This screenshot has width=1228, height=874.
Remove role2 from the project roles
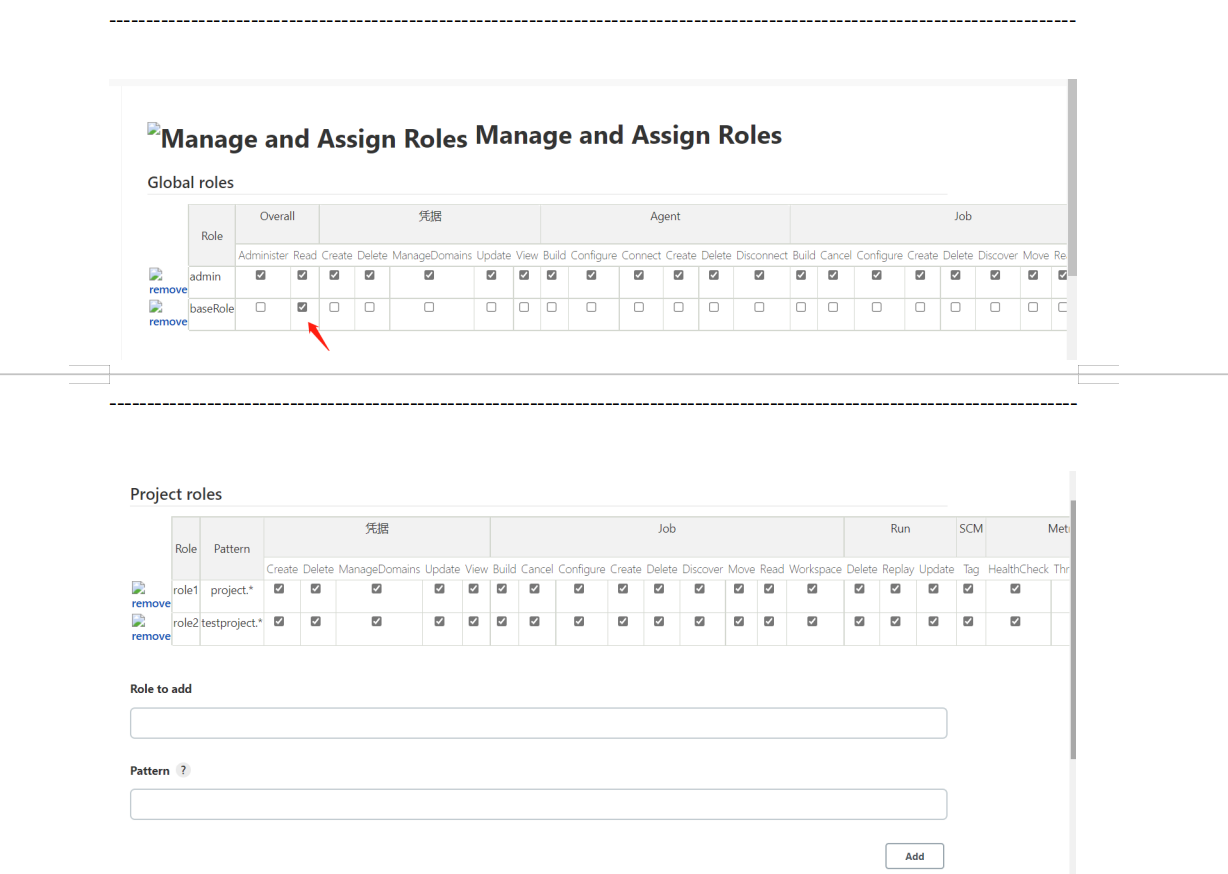(151, 636)
